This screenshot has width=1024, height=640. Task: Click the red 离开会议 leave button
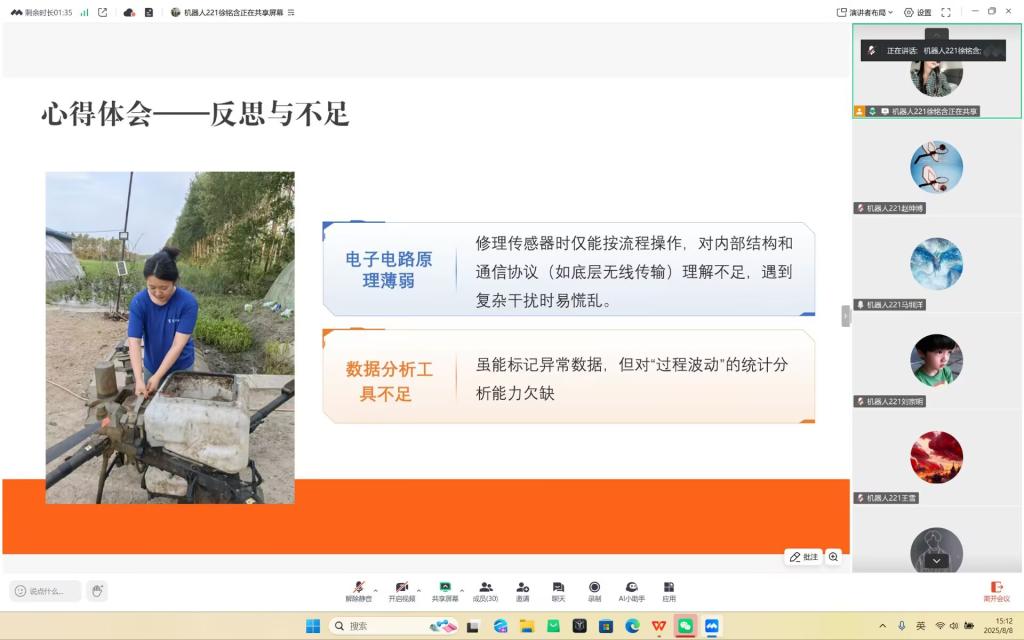[996, 590]
